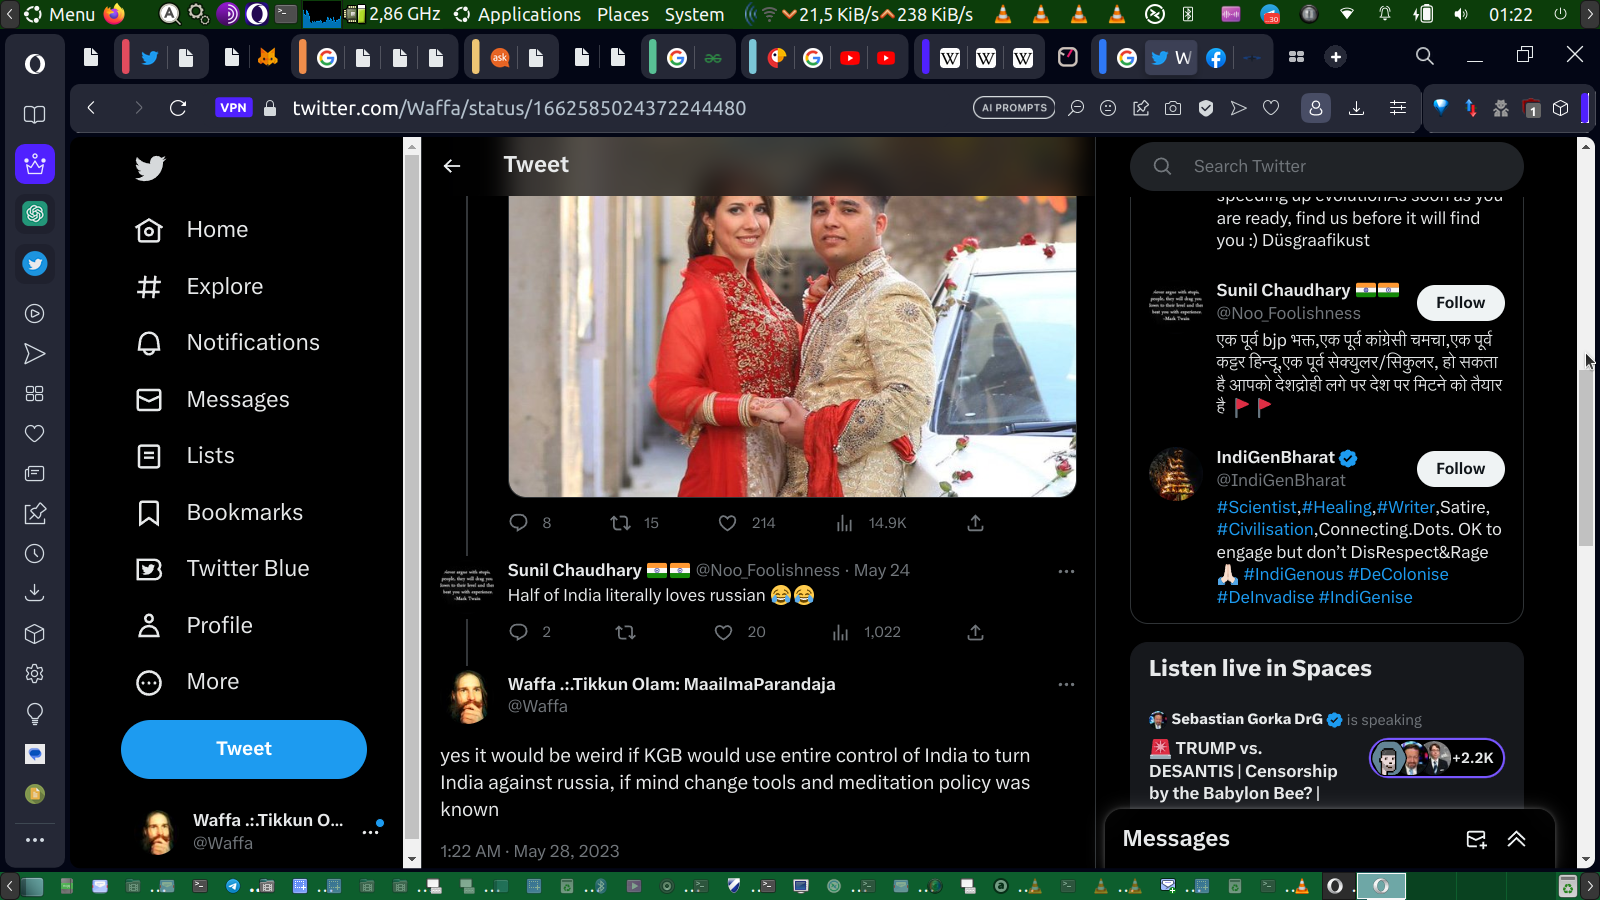1600x900 pixels.
Task: Click the blue Tweet button
Action: click(x=244, y=749)
